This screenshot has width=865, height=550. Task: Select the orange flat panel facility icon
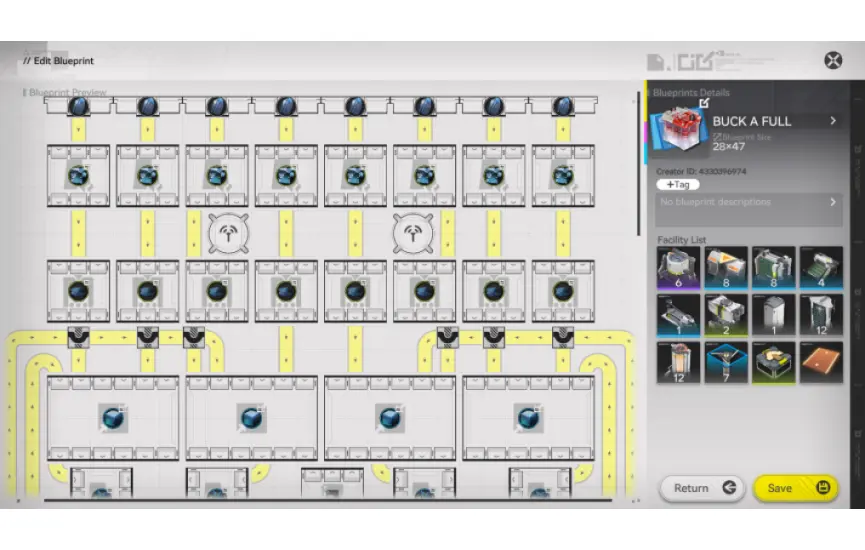tap(820, 363)
